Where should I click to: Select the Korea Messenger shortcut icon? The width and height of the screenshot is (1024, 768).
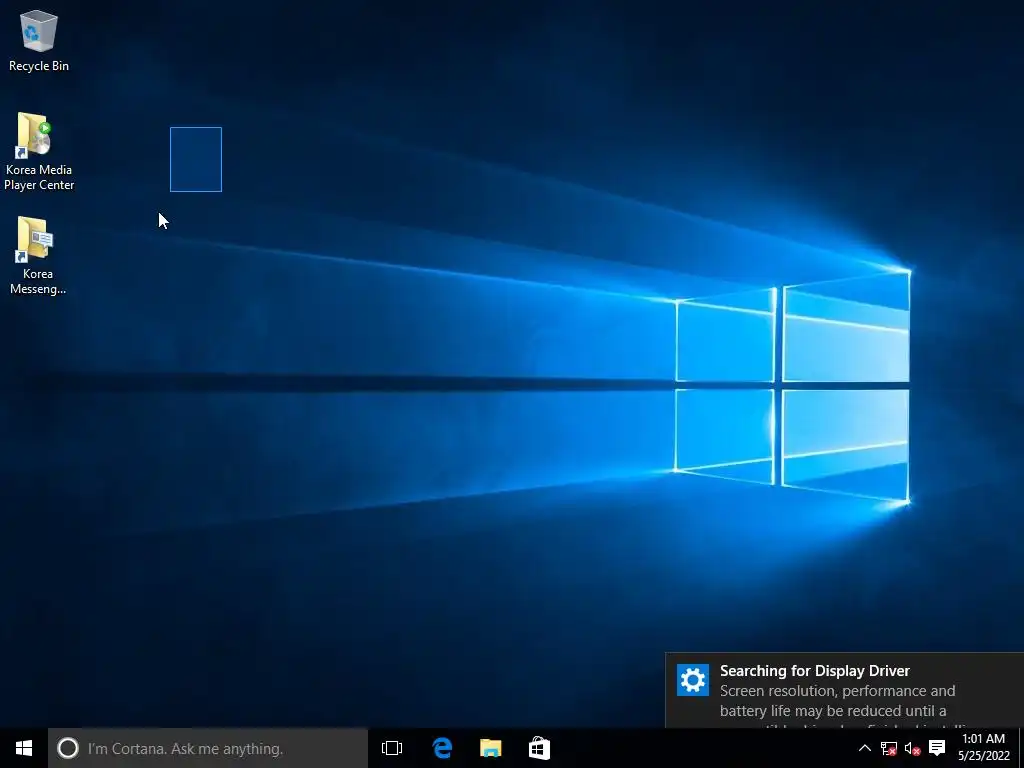pos(38,255)
